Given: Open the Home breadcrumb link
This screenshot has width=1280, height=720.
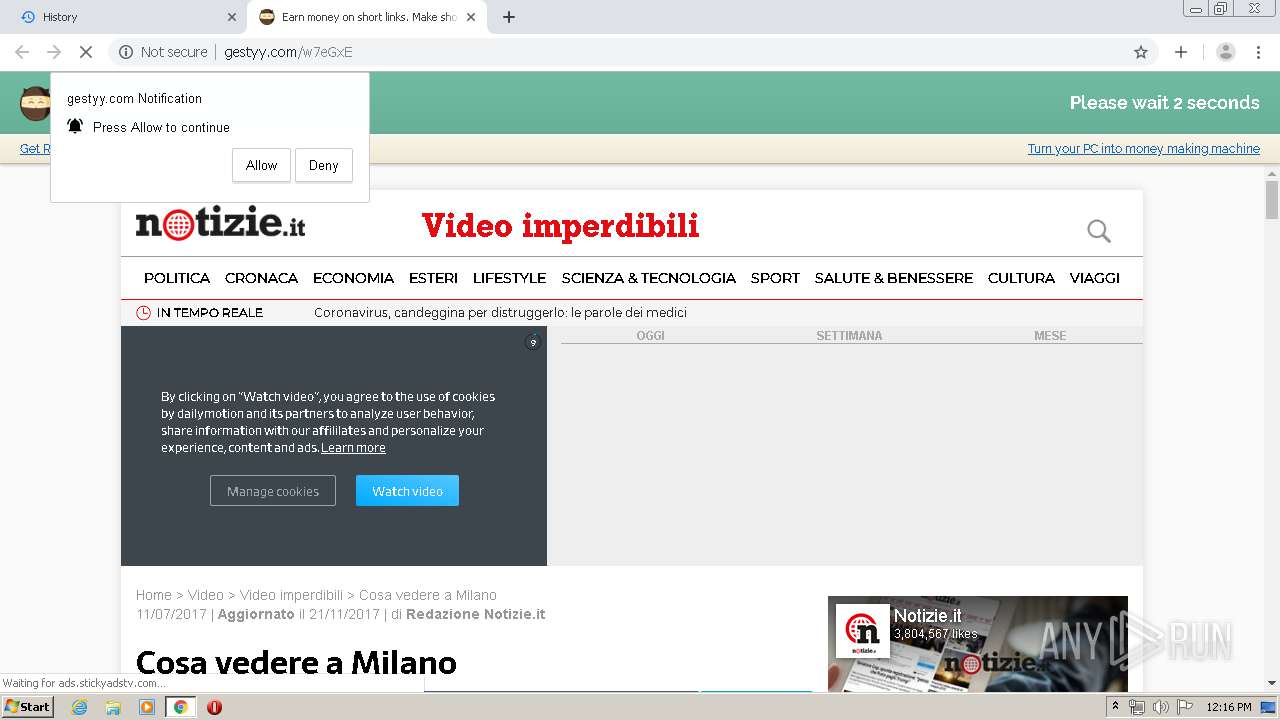Looking at the screenshot, I should click(154, 595).
